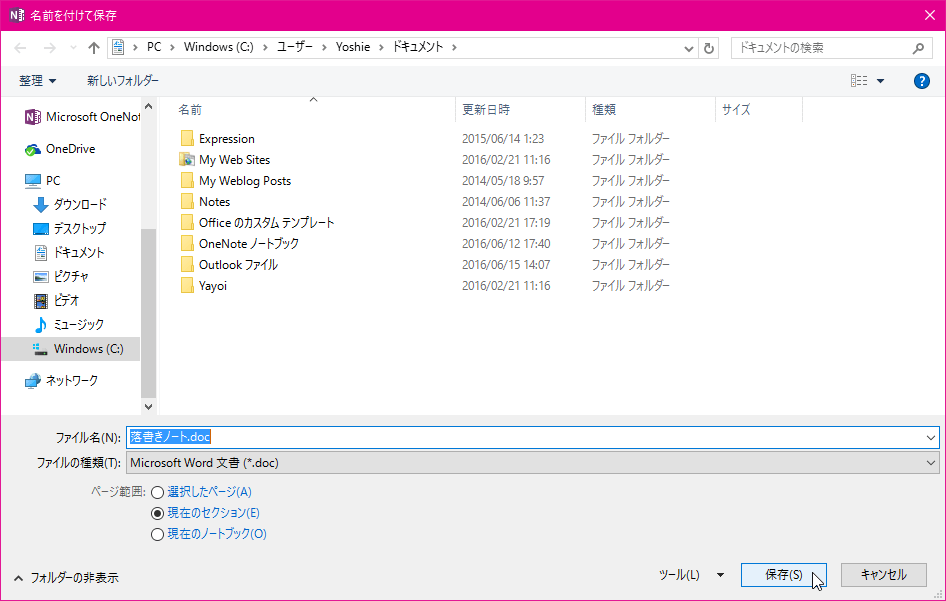Click the キャンセル button

point(883,575)
